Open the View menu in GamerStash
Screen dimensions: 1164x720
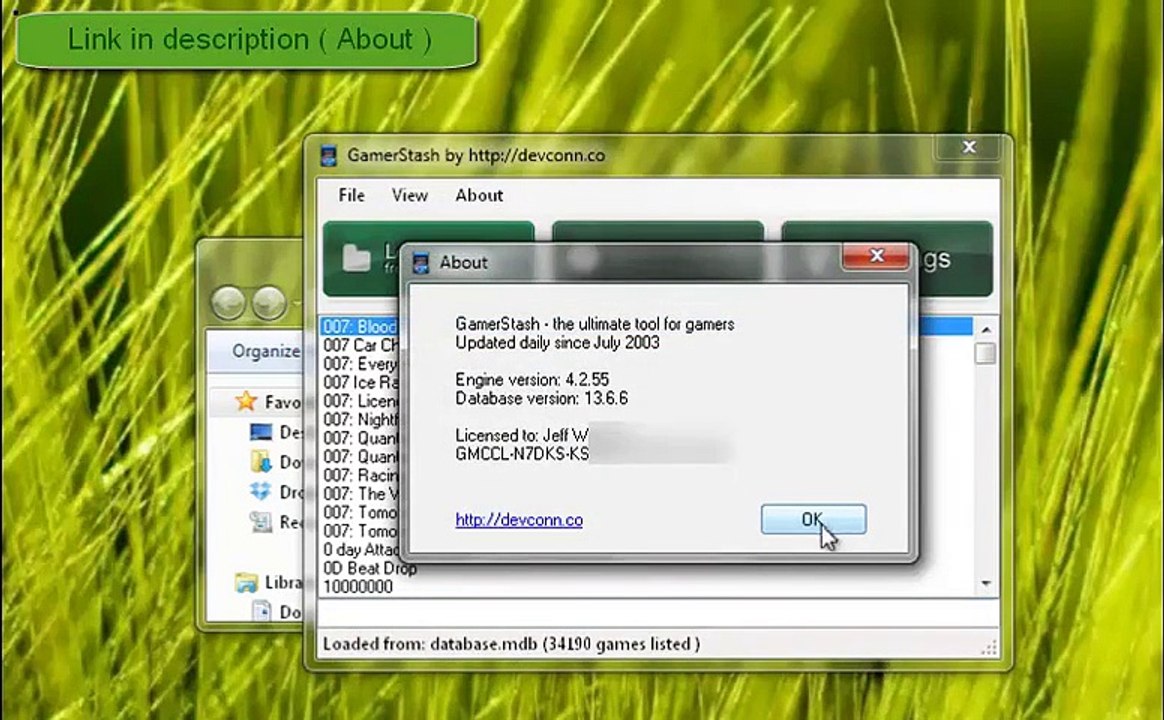click(x=409, y=195)
